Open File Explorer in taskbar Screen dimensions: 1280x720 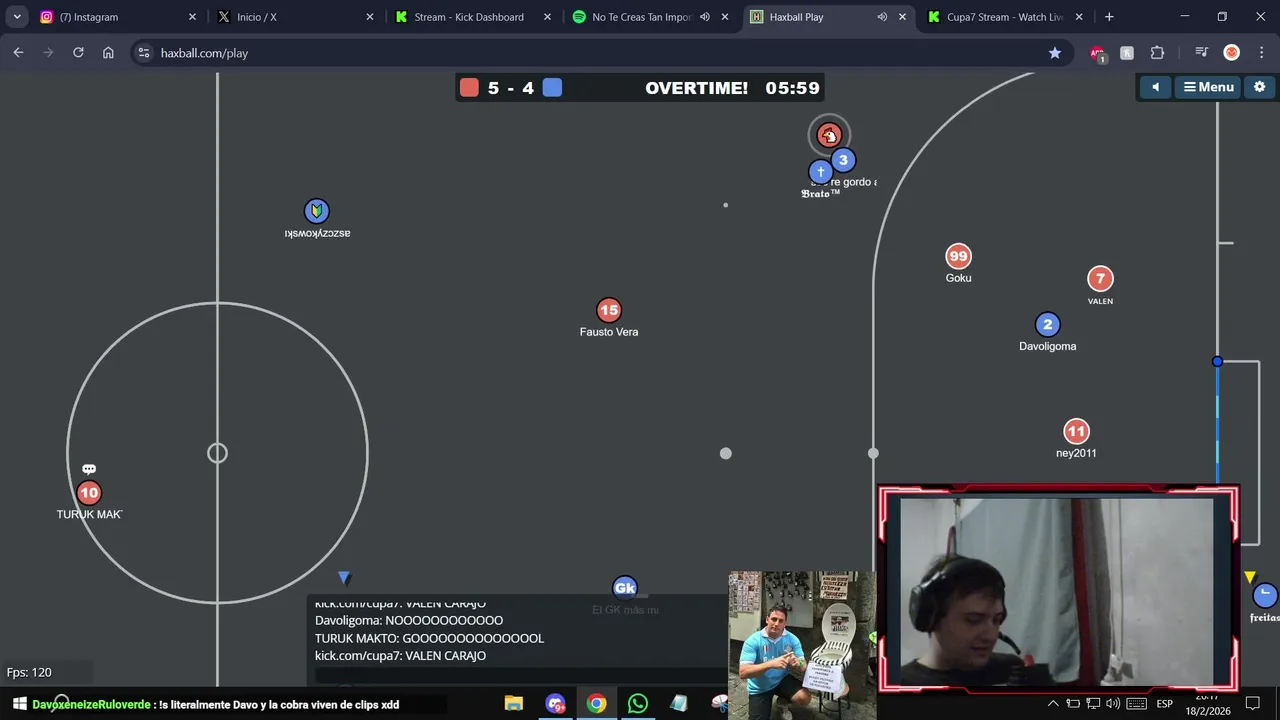[x=513, y=704]
